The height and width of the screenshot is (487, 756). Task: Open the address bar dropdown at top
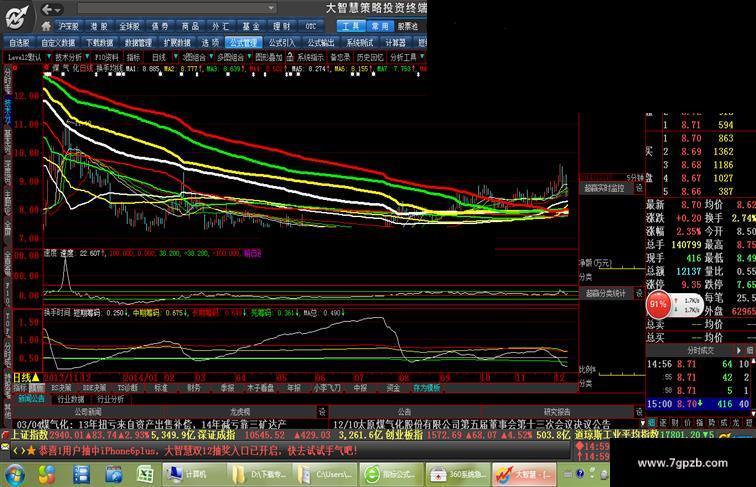tap(271, 8)
